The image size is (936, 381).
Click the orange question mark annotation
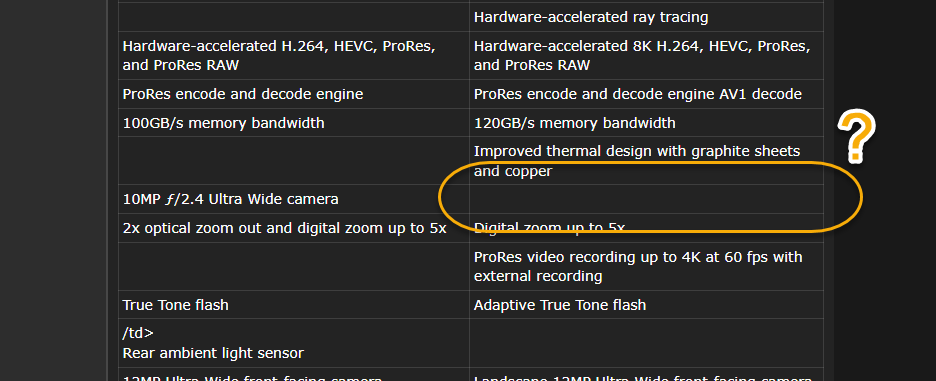tap(856, 136)
